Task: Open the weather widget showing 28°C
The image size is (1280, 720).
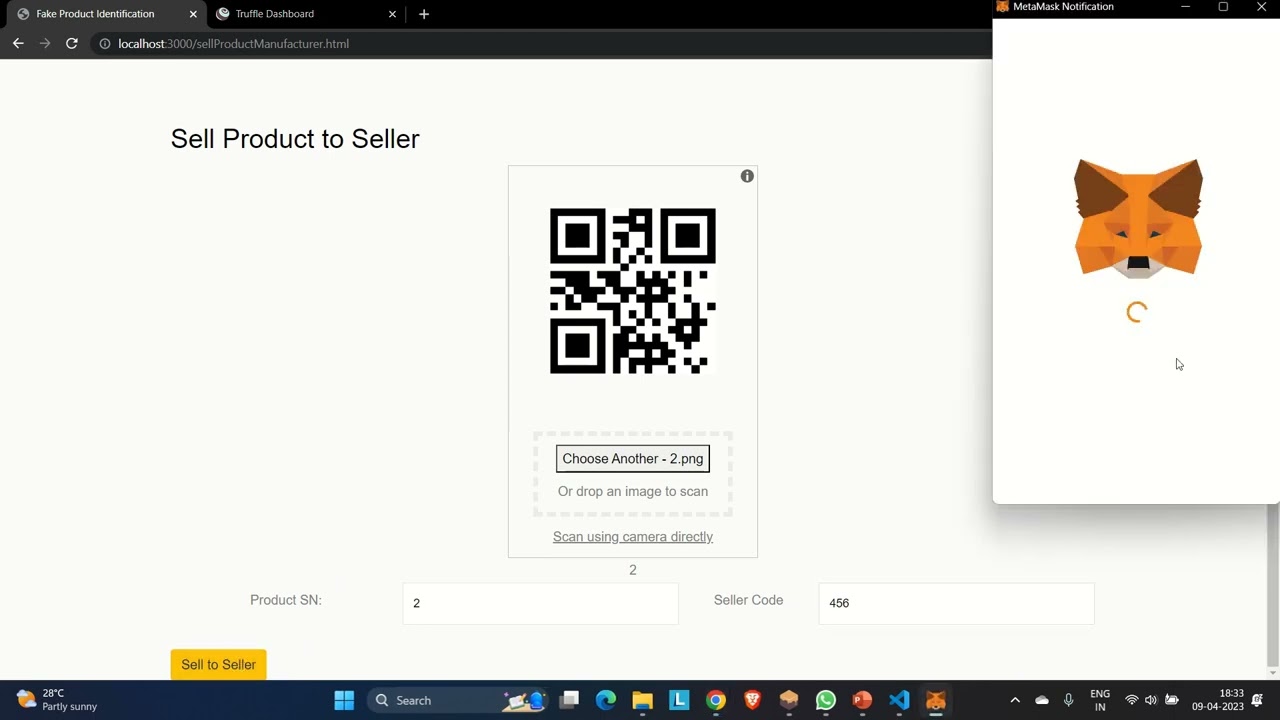Action: coord(58,700)
